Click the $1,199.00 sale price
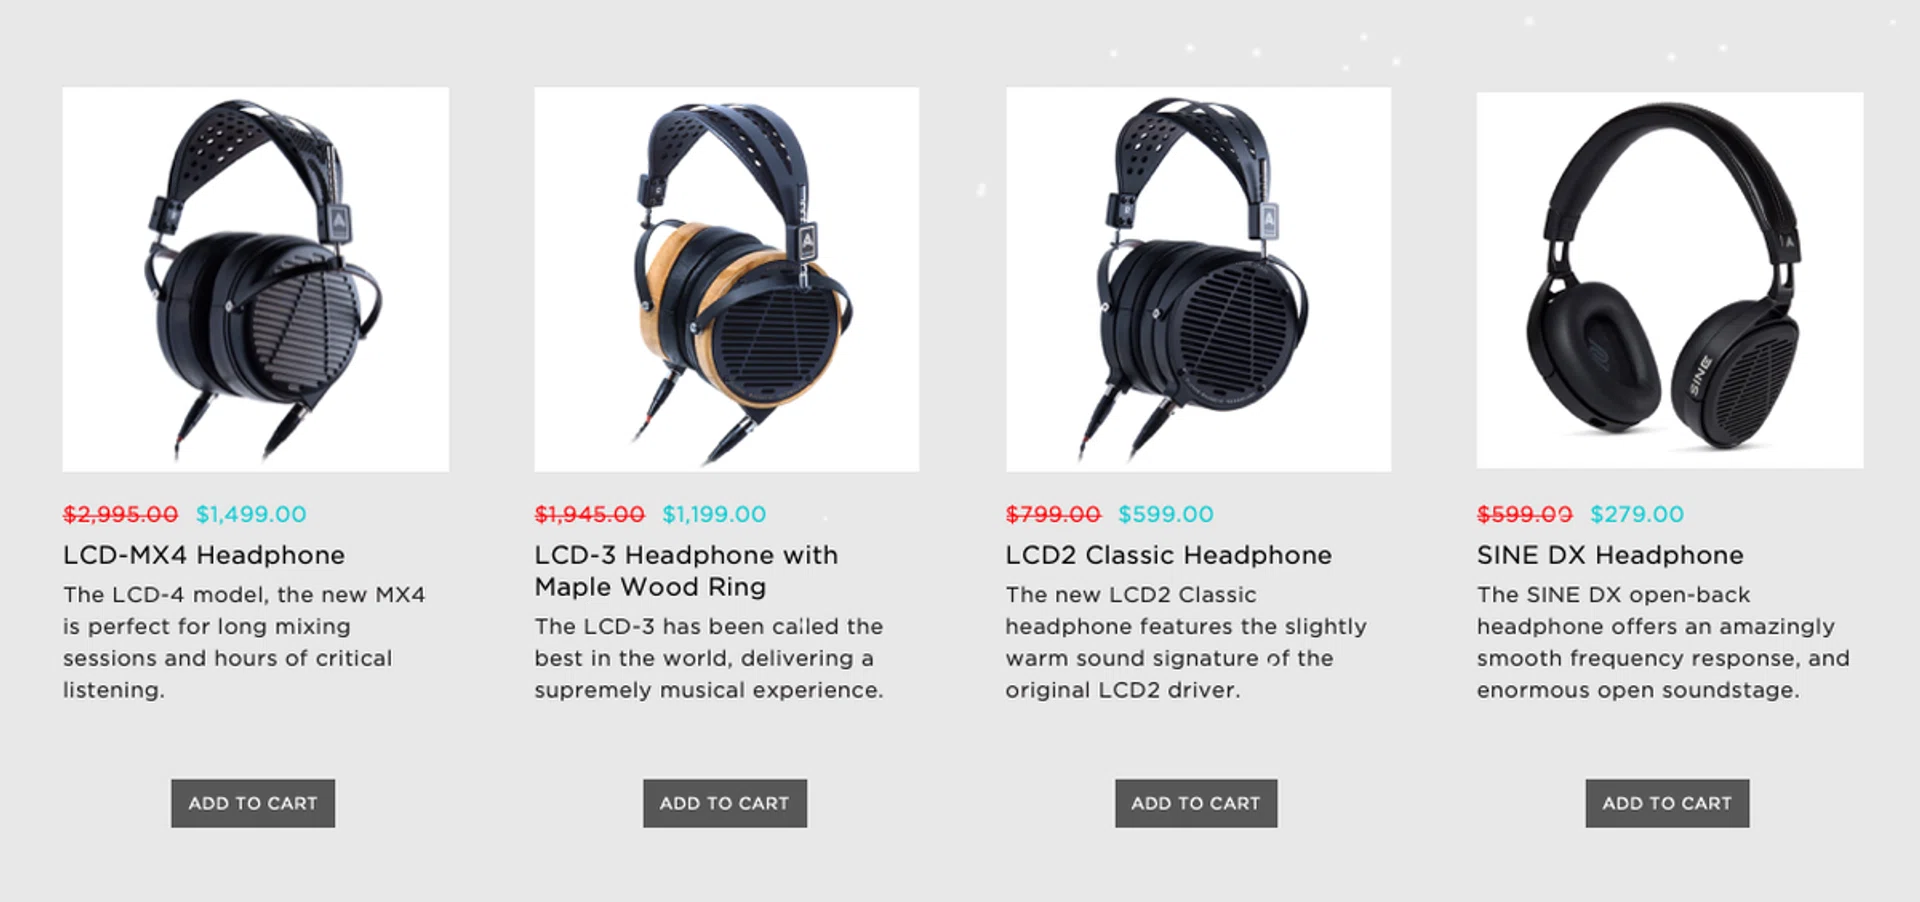Viewport: 1920px width, 902px height. tap(714, 514)
